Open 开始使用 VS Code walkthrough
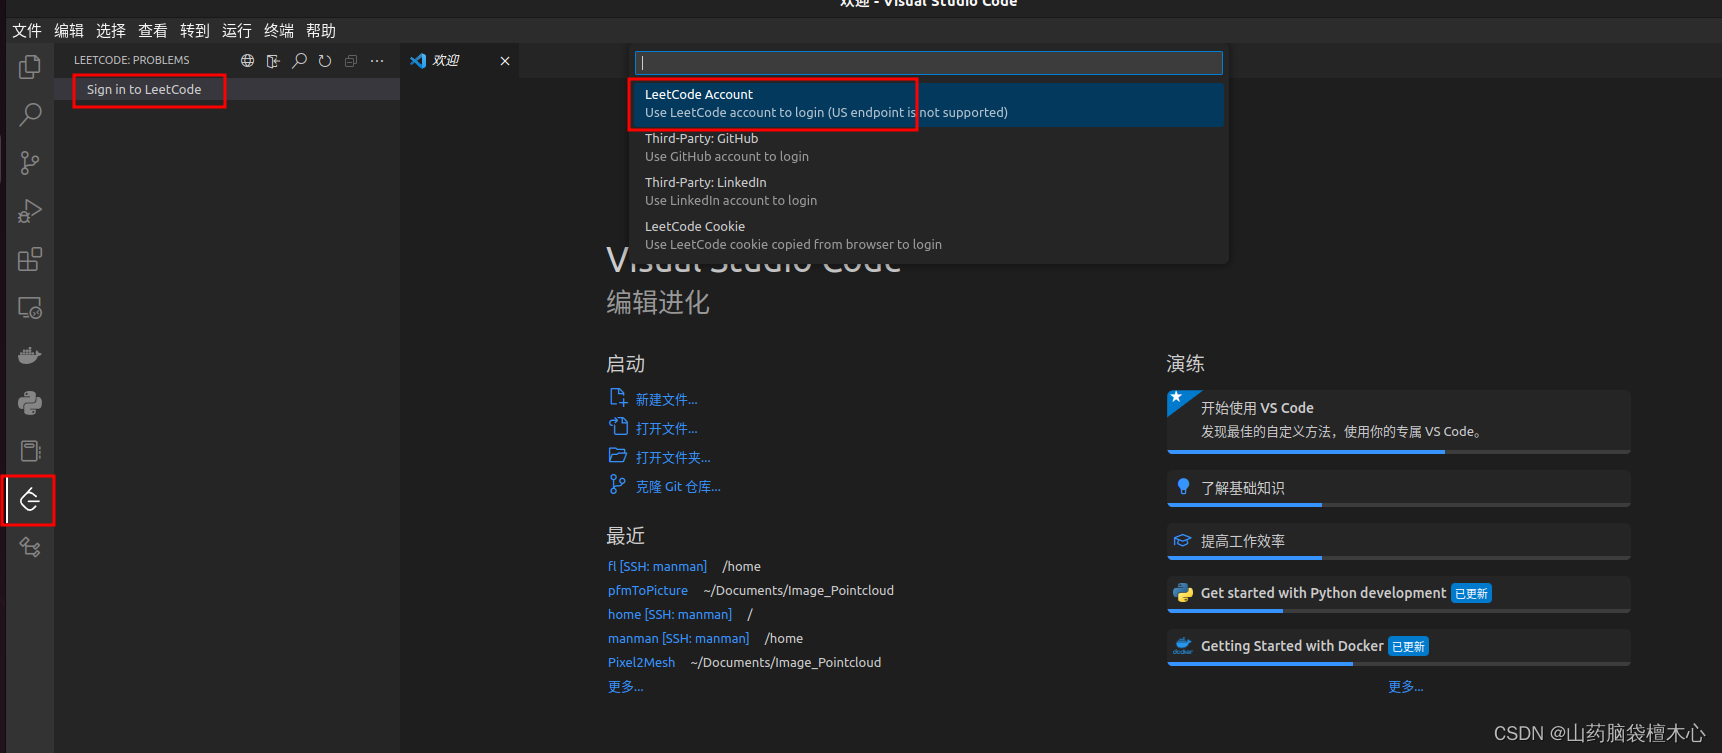Image resolution: width=1722 pixels, height=753 pixels. [1398, 421]
